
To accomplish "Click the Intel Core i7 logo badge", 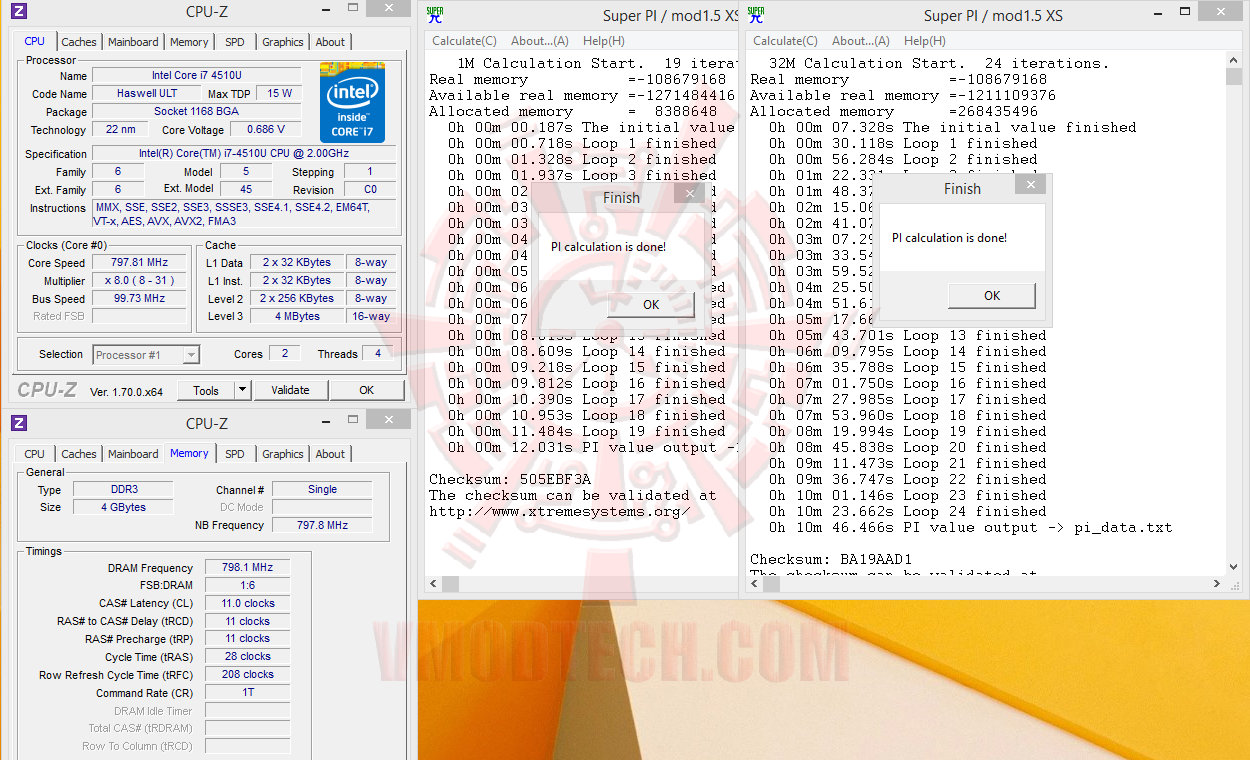I will 352,102.
